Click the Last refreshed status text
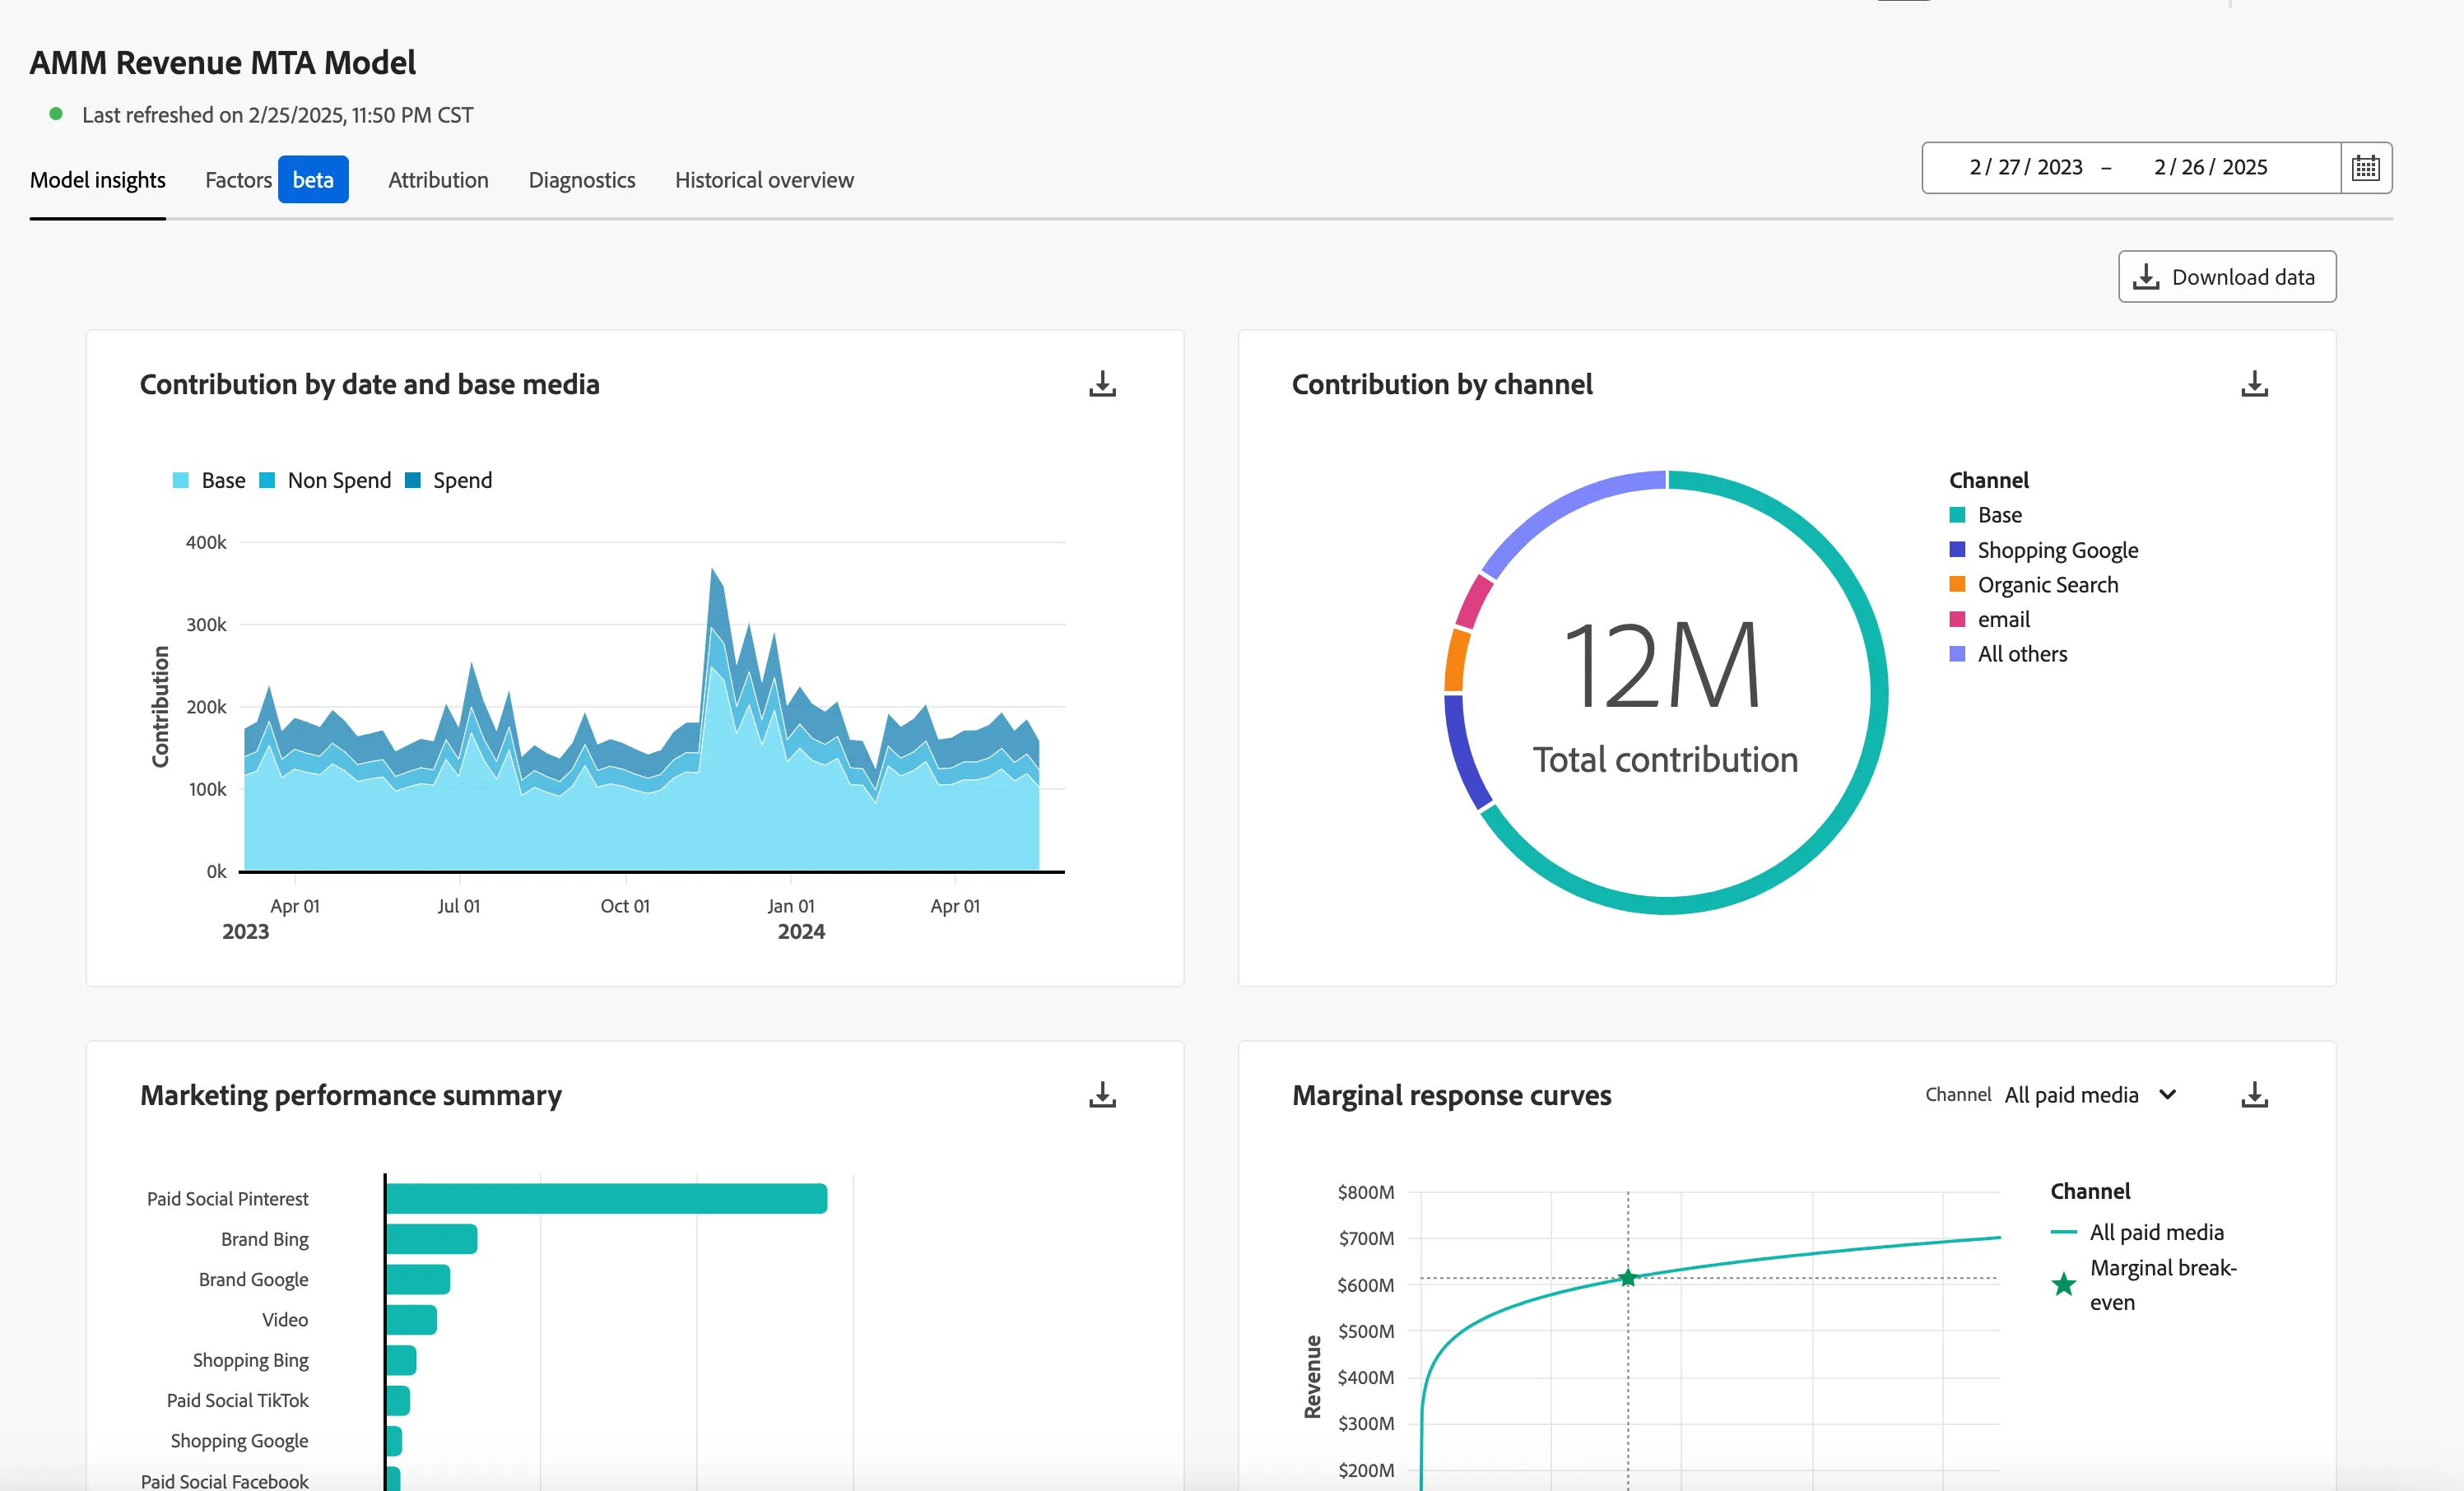The image size is (2464, 1491). (x=277, y=115)
